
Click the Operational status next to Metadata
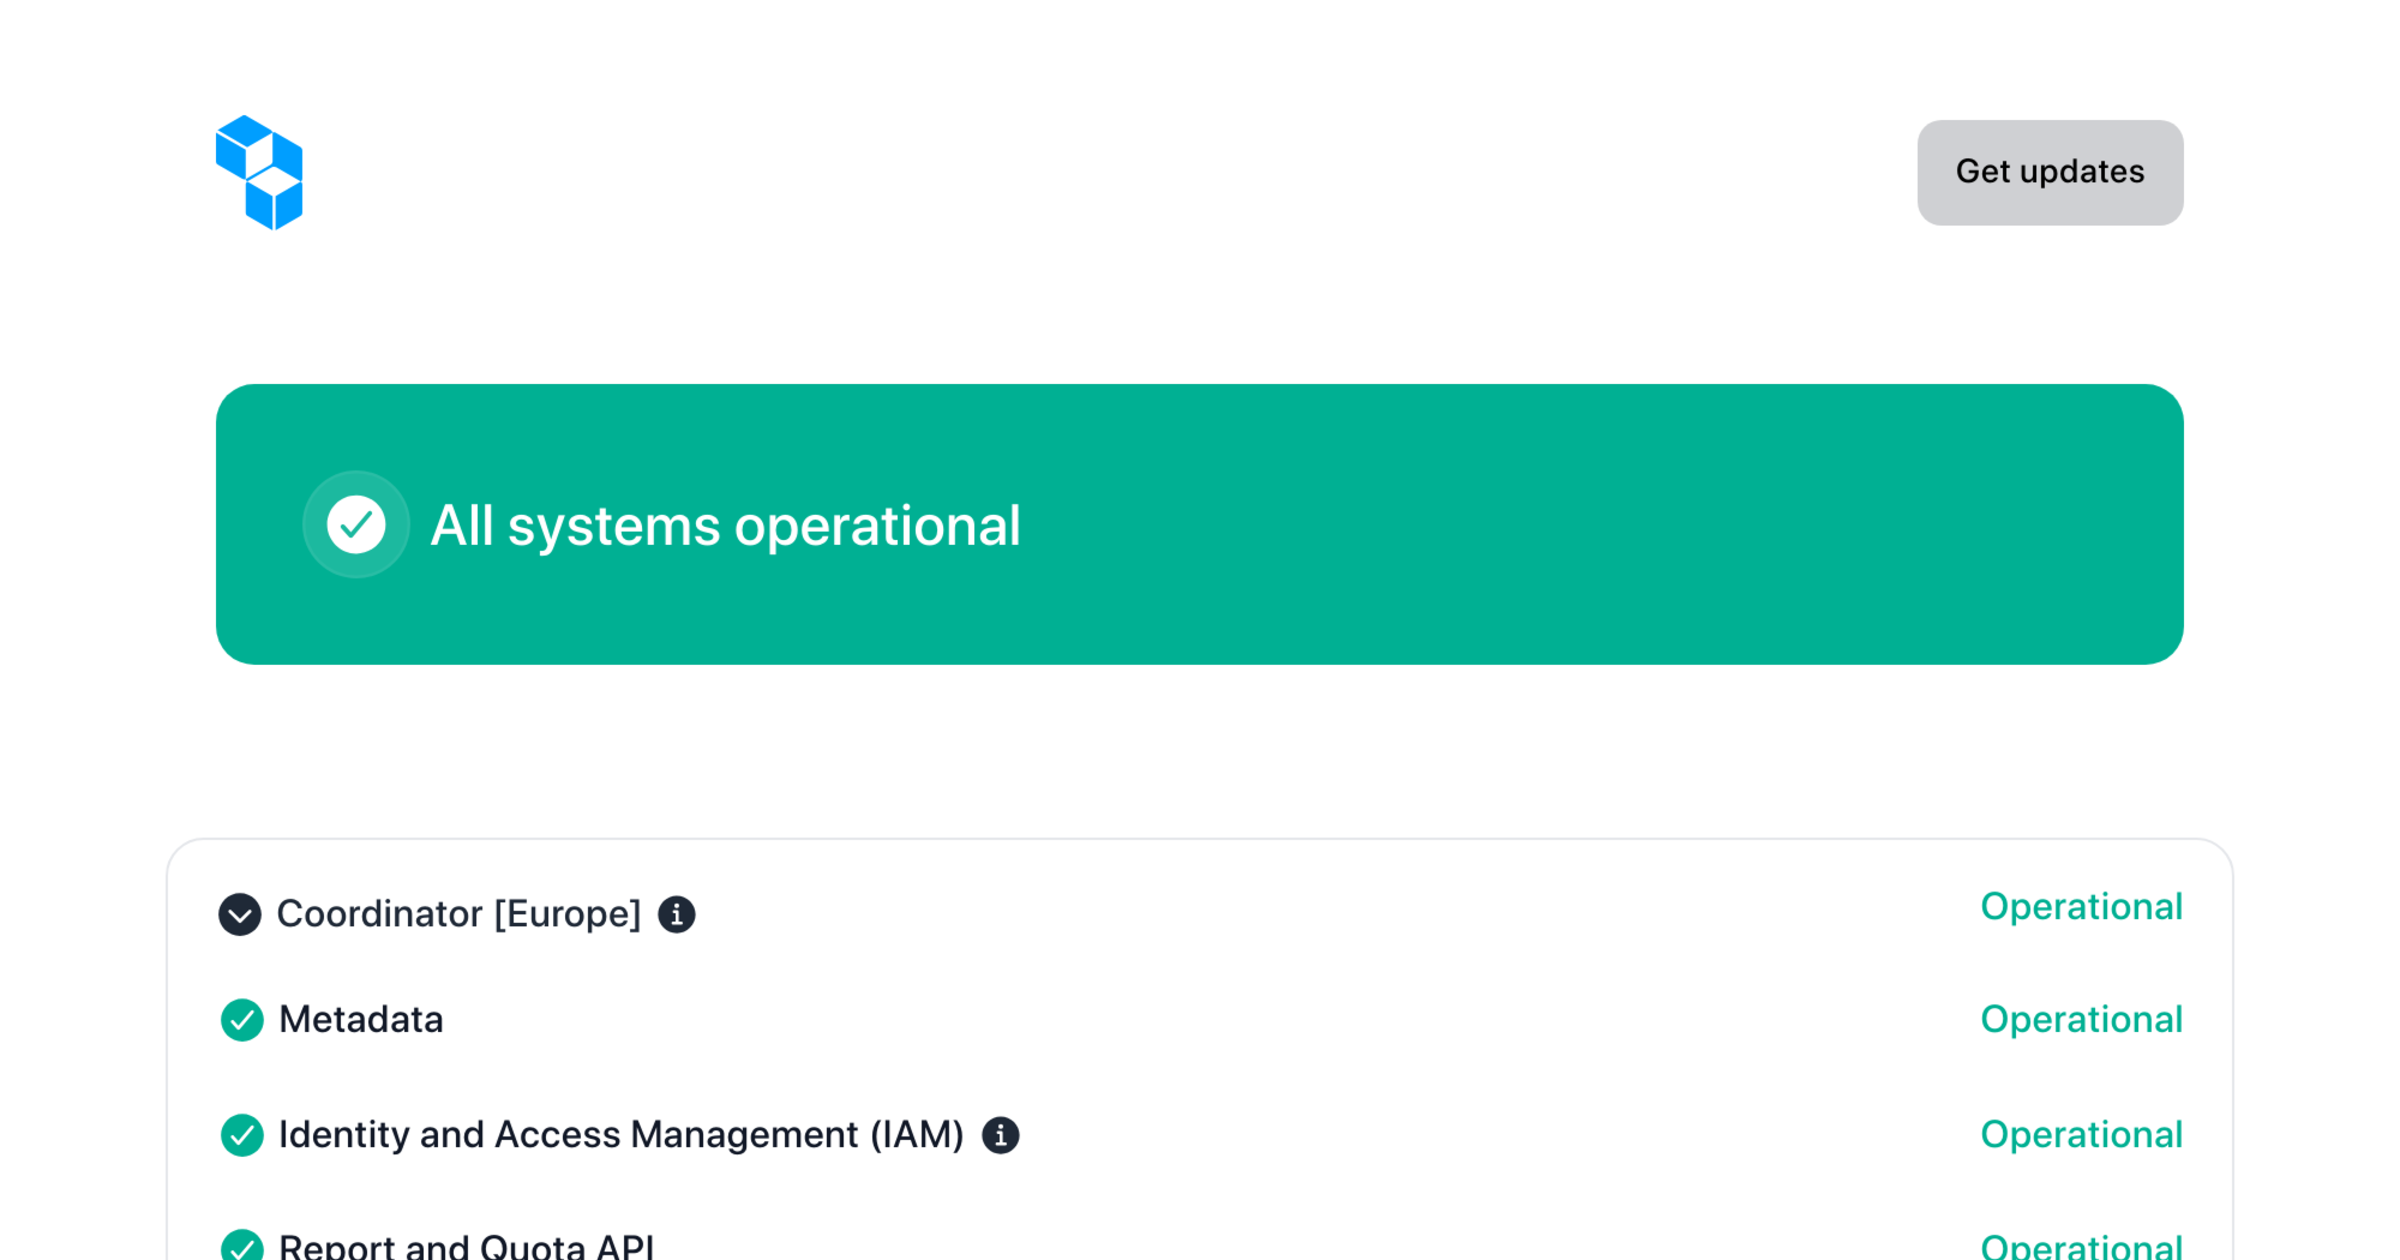(x=2081, y=1019)
